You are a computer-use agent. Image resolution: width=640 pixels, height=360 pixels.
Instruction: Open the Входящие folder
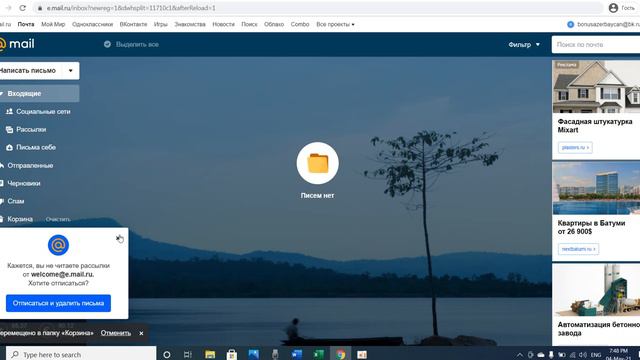(x=39, y=93)
